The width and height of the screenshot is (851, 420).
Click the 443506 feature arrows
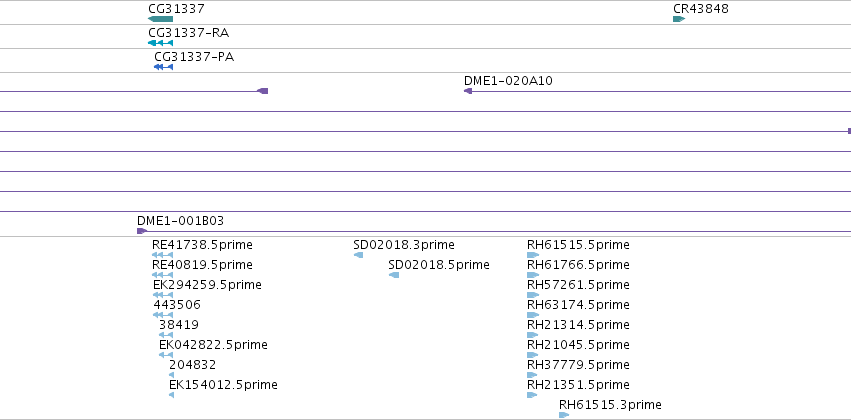pyautogui.click(x=163, y=315)
